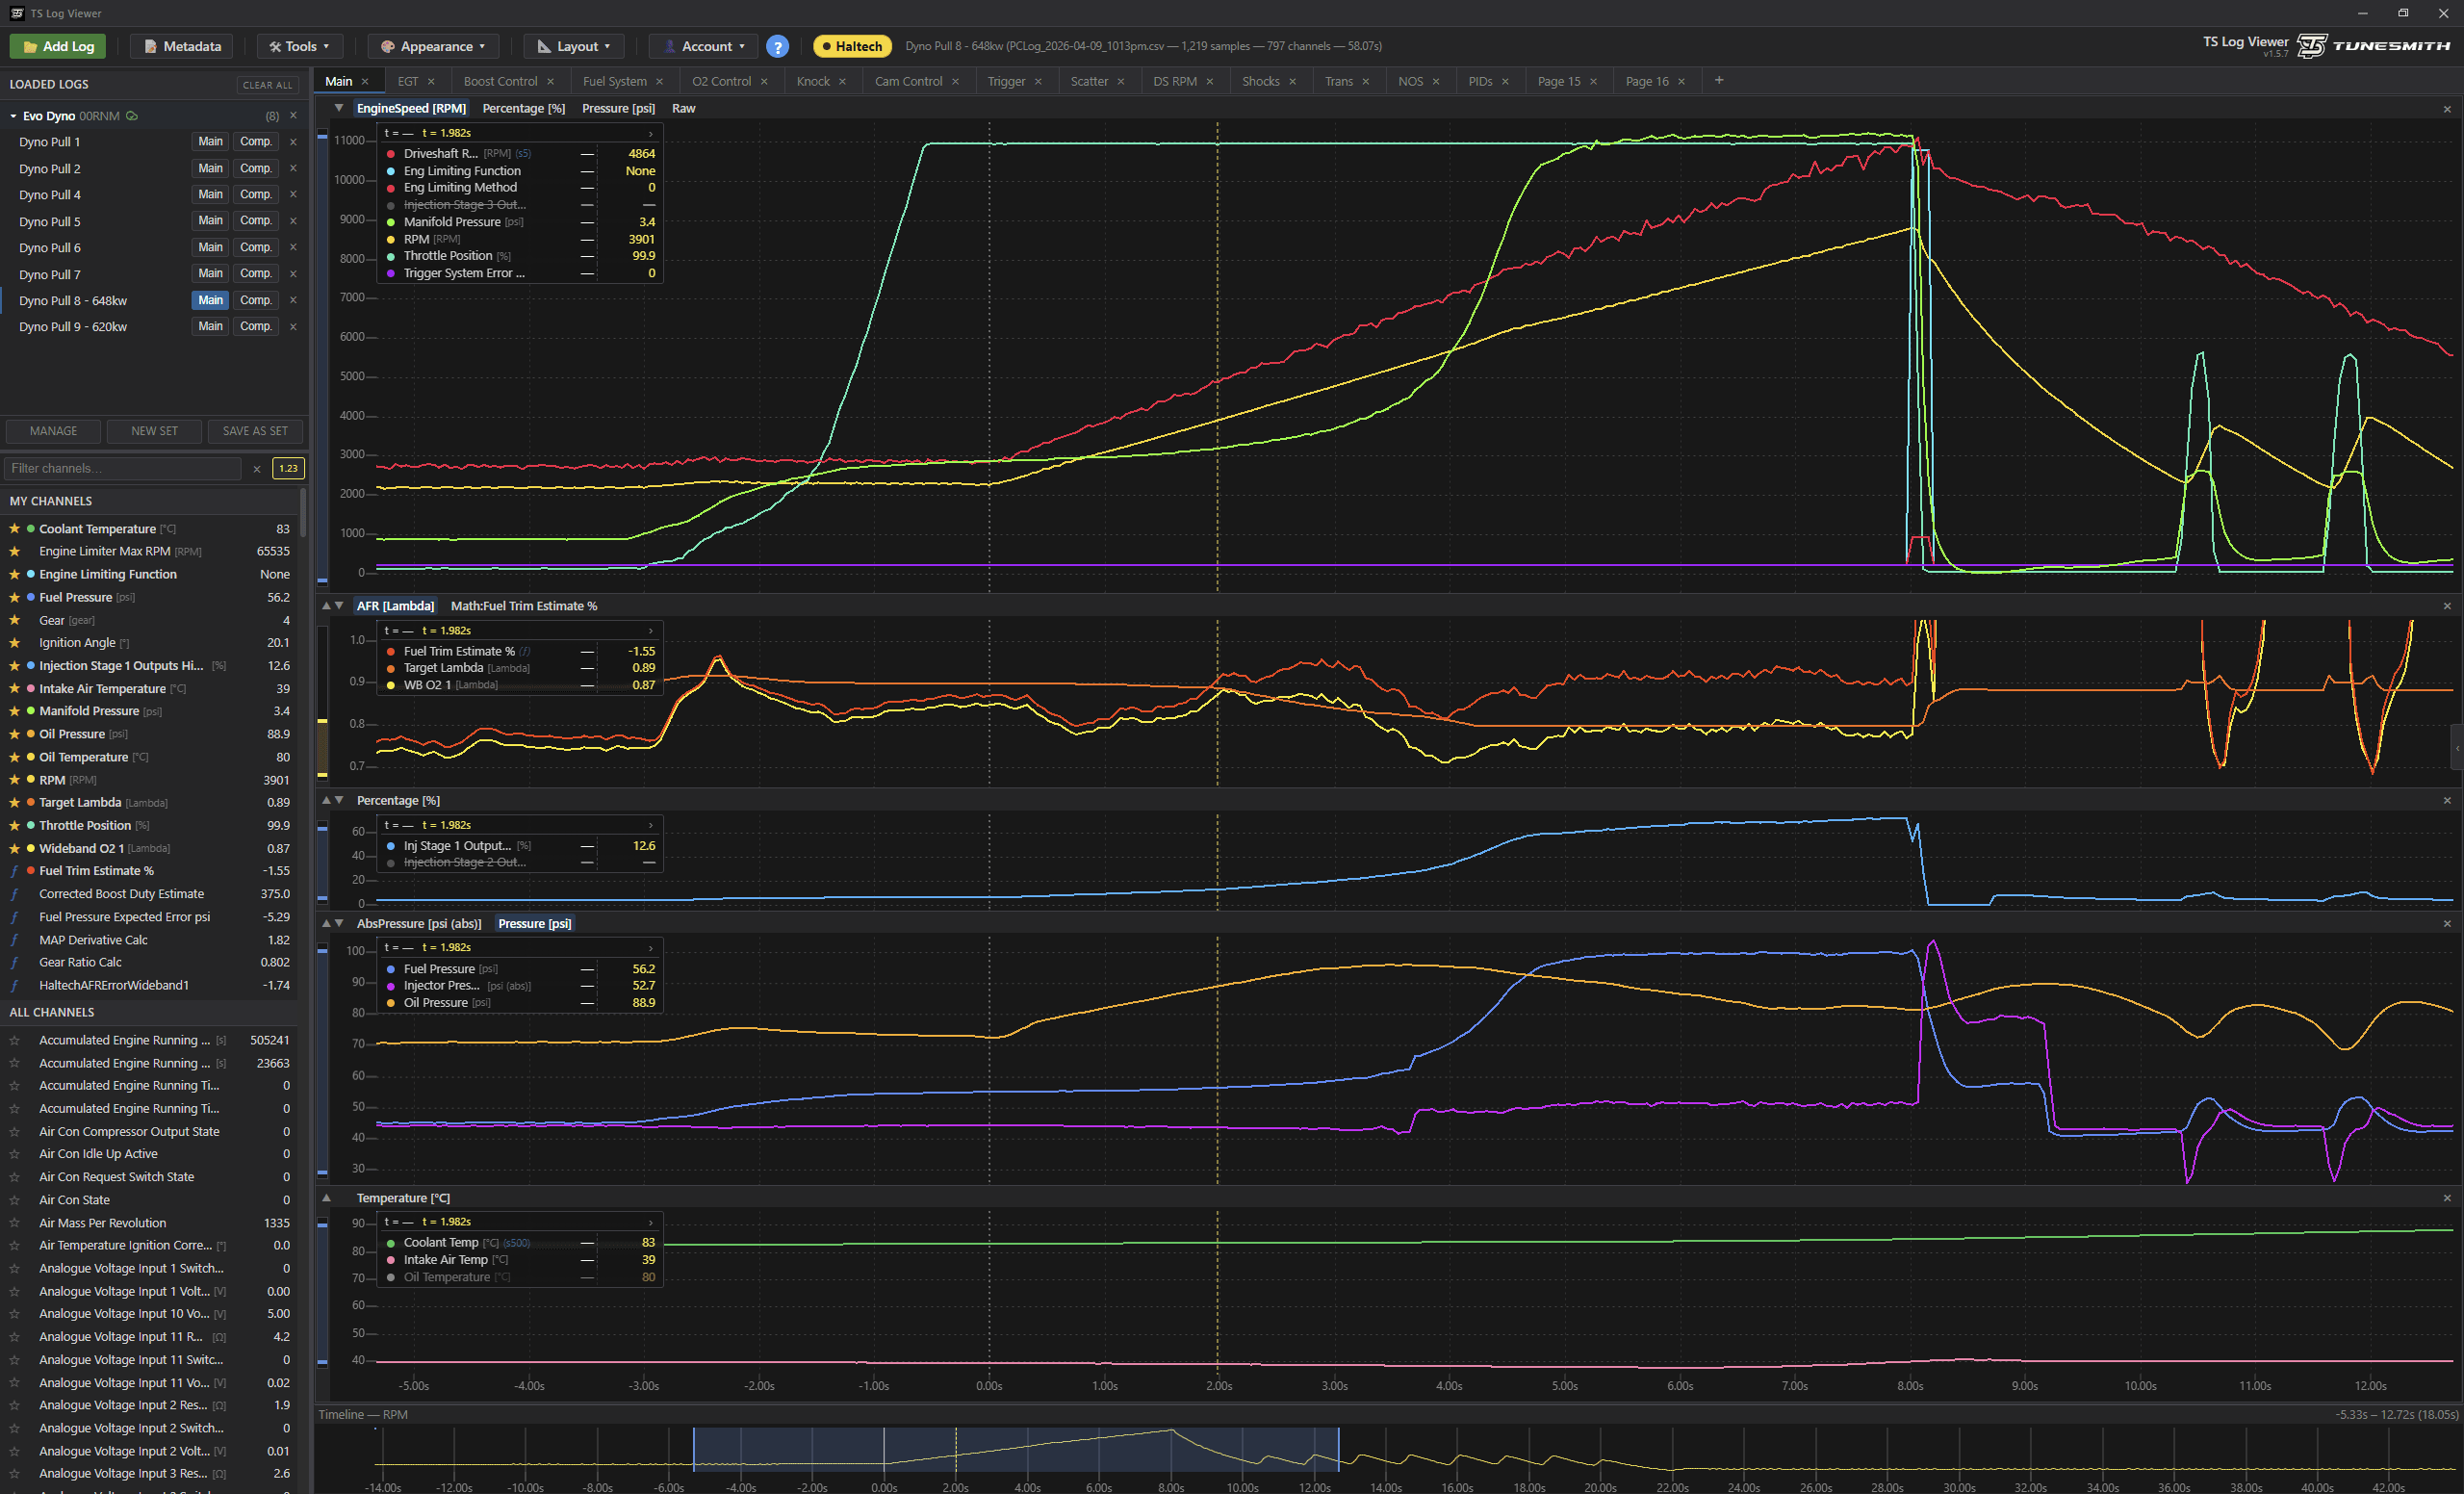Click the RPM yellow color dot in legend
The image size is (2464, 1494).
(391, 239)
